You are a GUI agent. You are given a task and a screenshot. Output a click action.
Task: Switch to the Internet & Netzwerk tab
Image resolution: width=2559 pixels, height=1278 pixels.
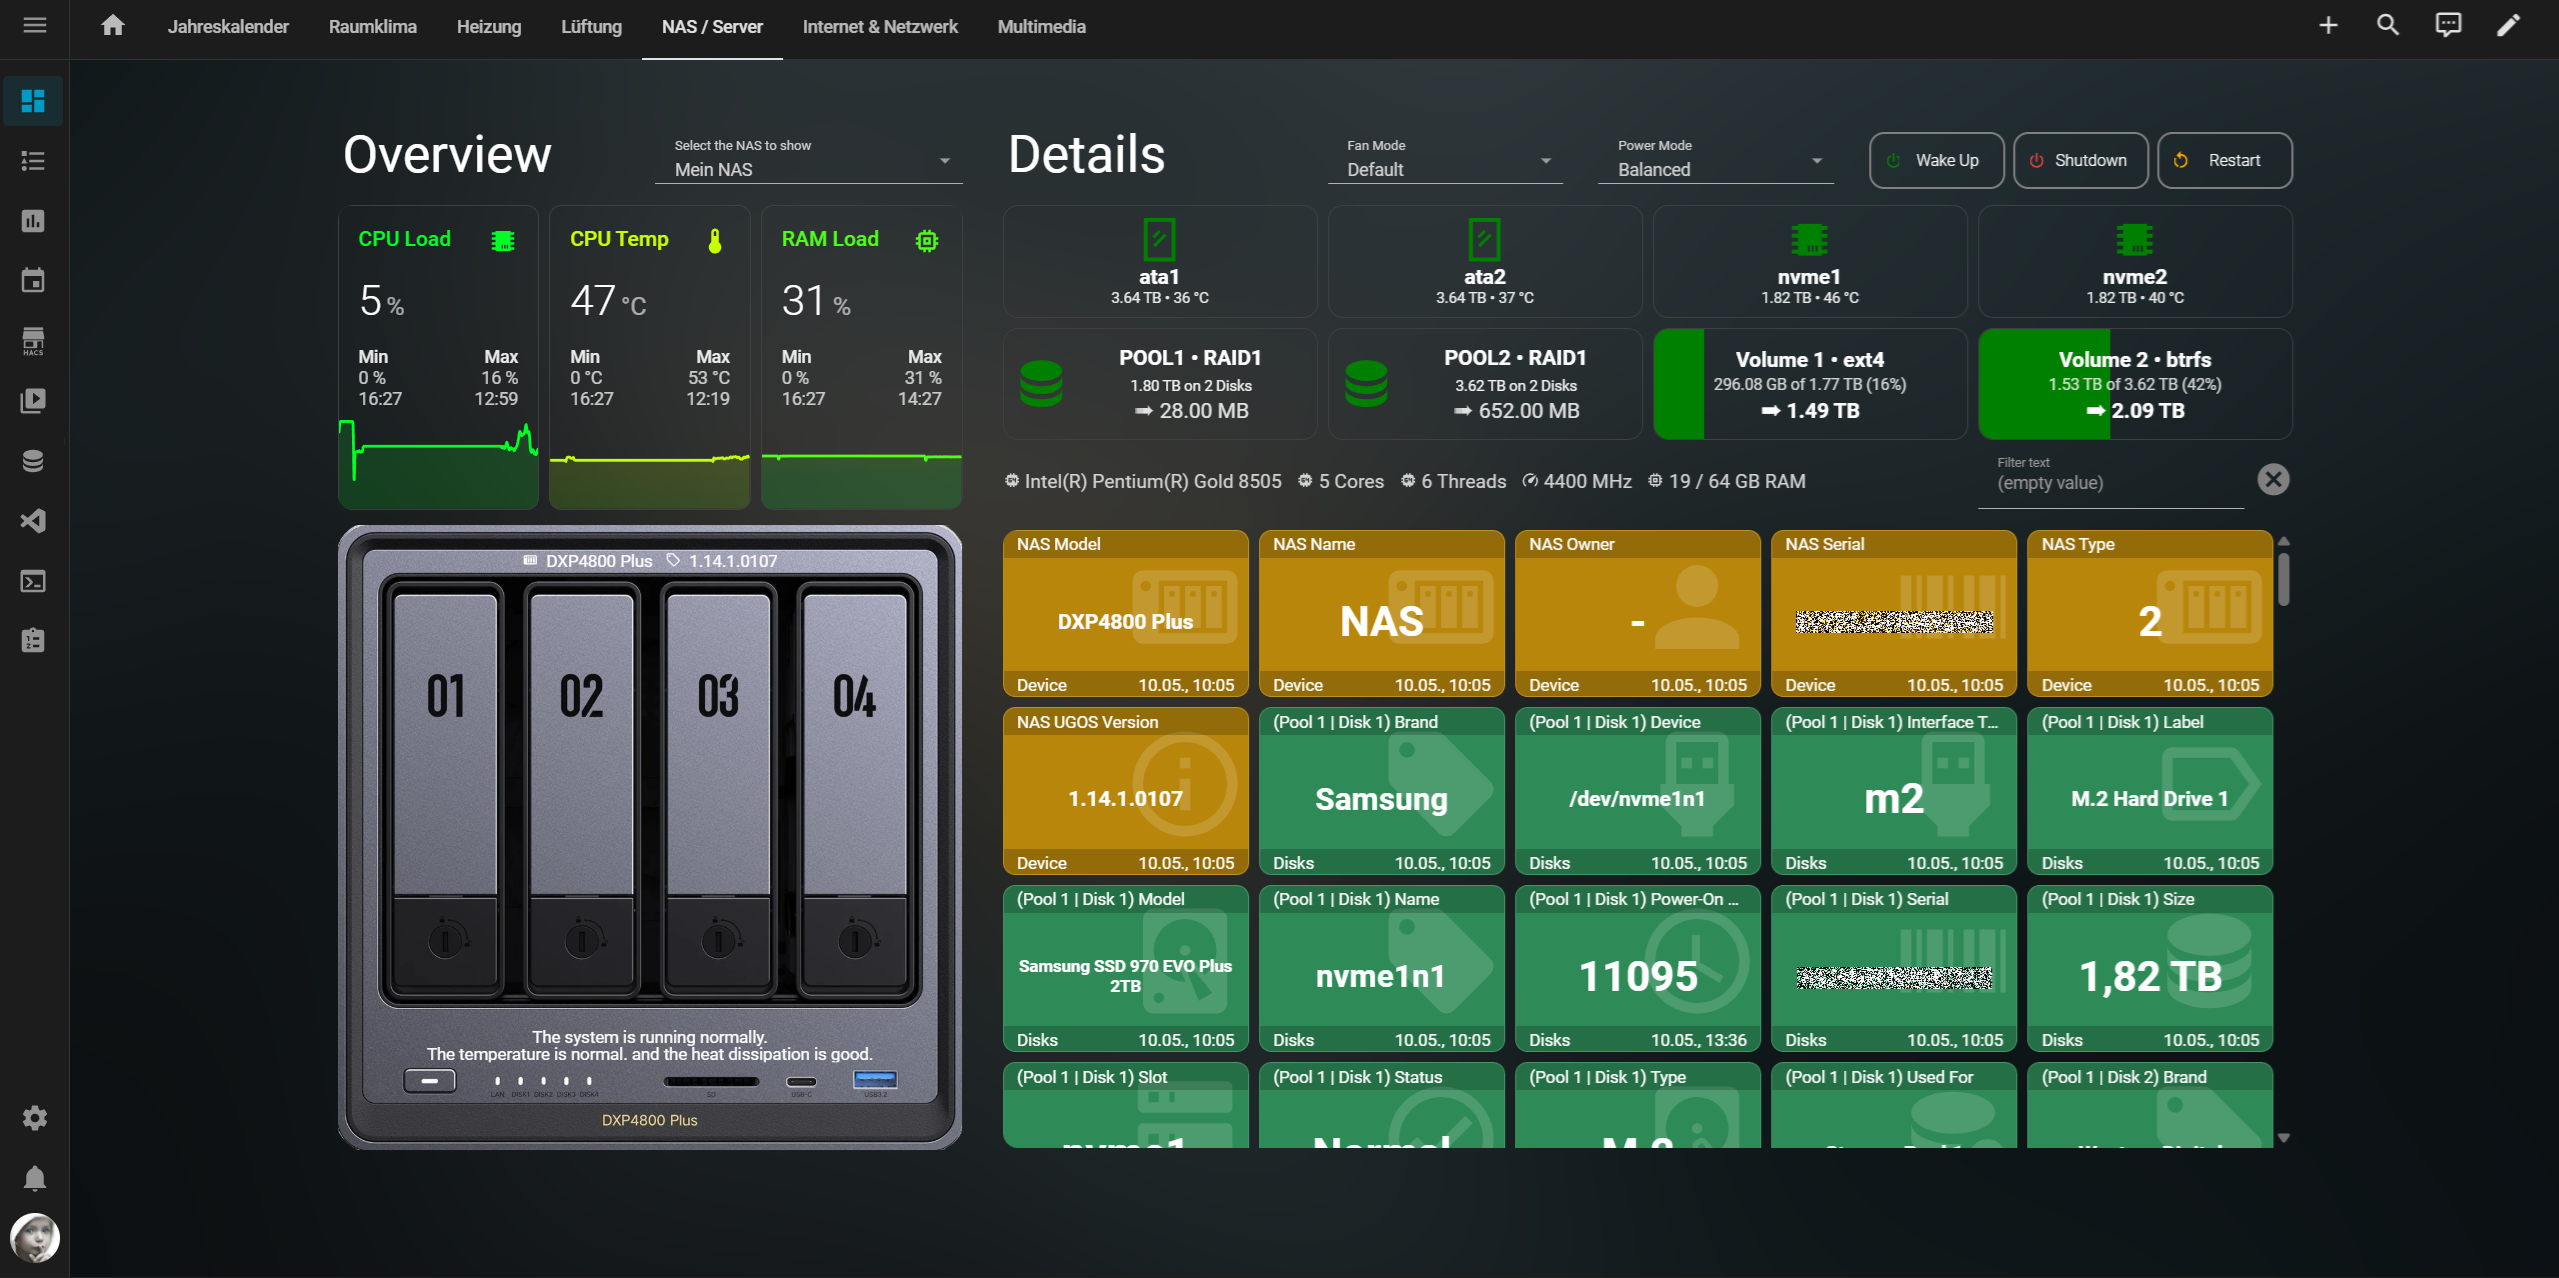[x=880, y=27]
